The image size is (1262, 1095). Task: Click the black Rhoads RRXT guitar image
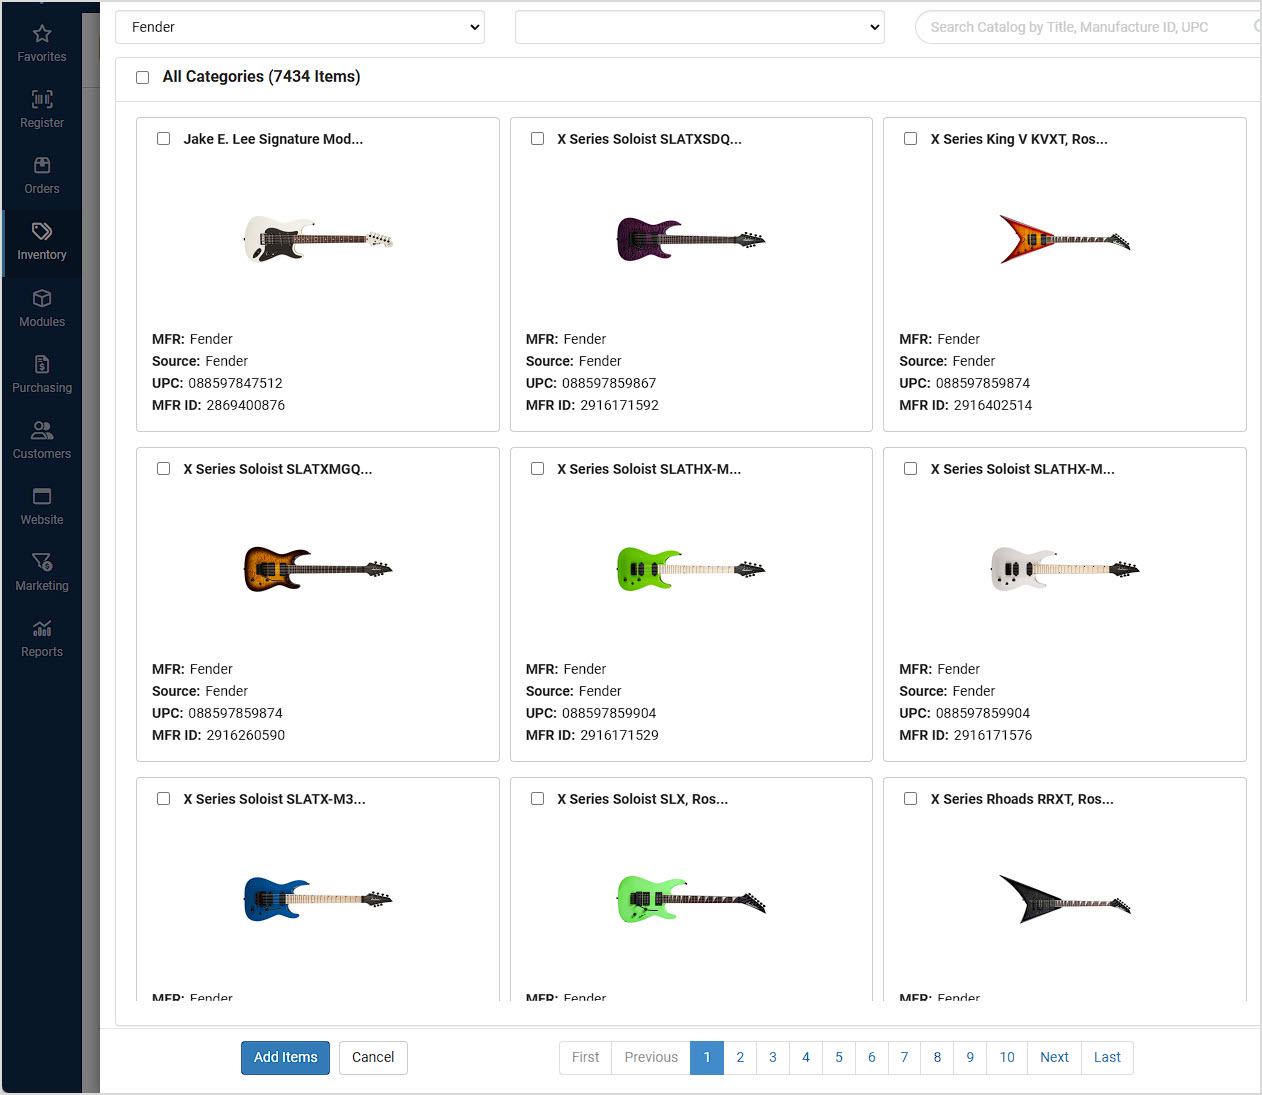coord(1065,899)
